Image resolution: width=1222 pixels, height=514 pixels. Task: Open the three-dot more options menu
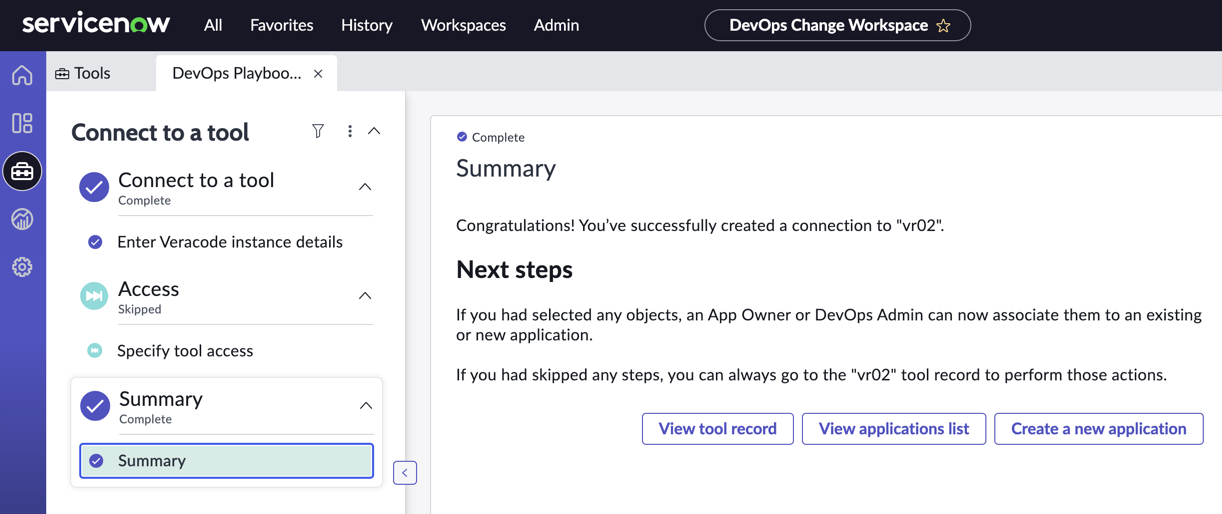click(x=350, y=131)
